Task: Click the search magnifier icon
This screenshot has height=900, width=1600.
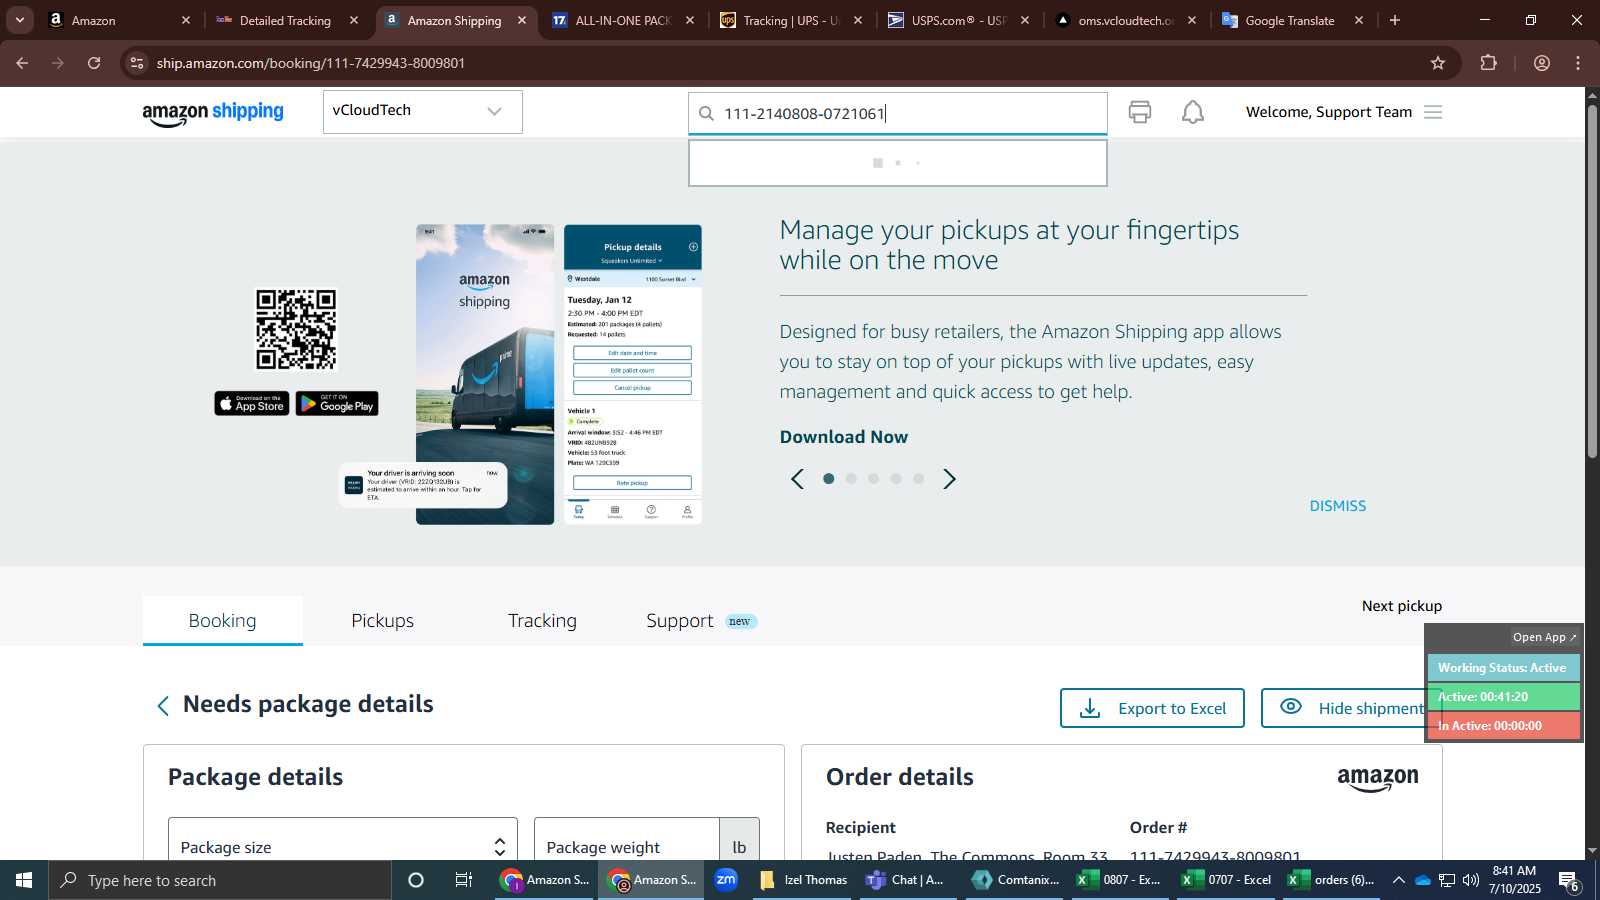Action: click(706, 113)
